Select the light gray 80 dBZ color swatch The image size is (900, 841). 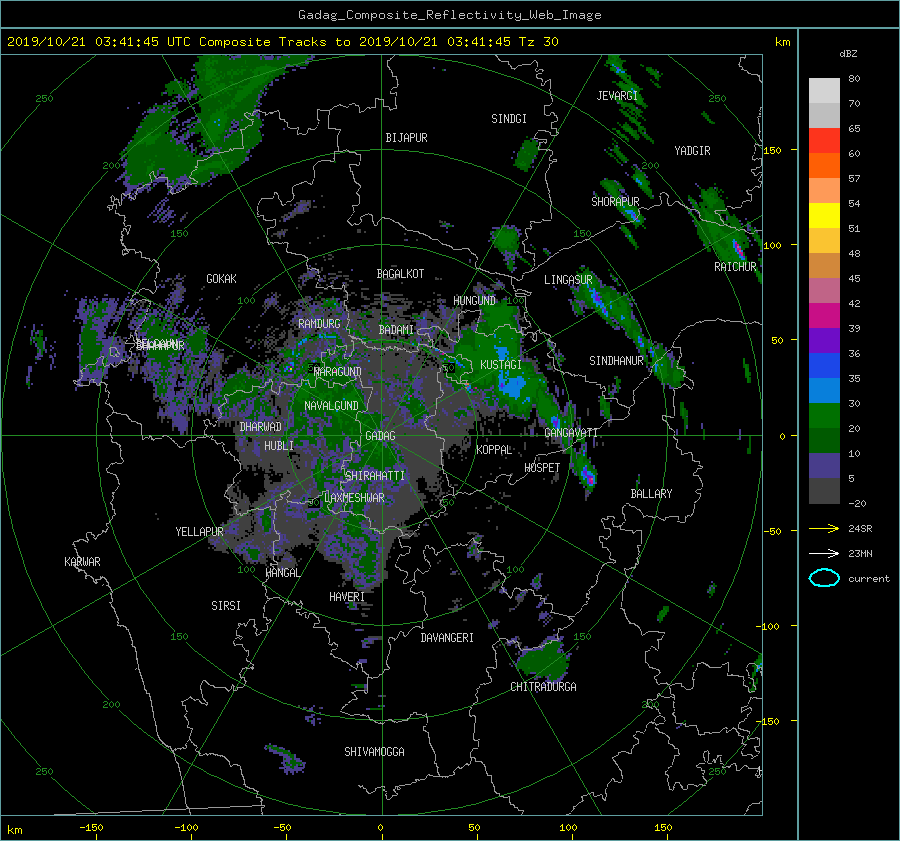coord(824,90)
